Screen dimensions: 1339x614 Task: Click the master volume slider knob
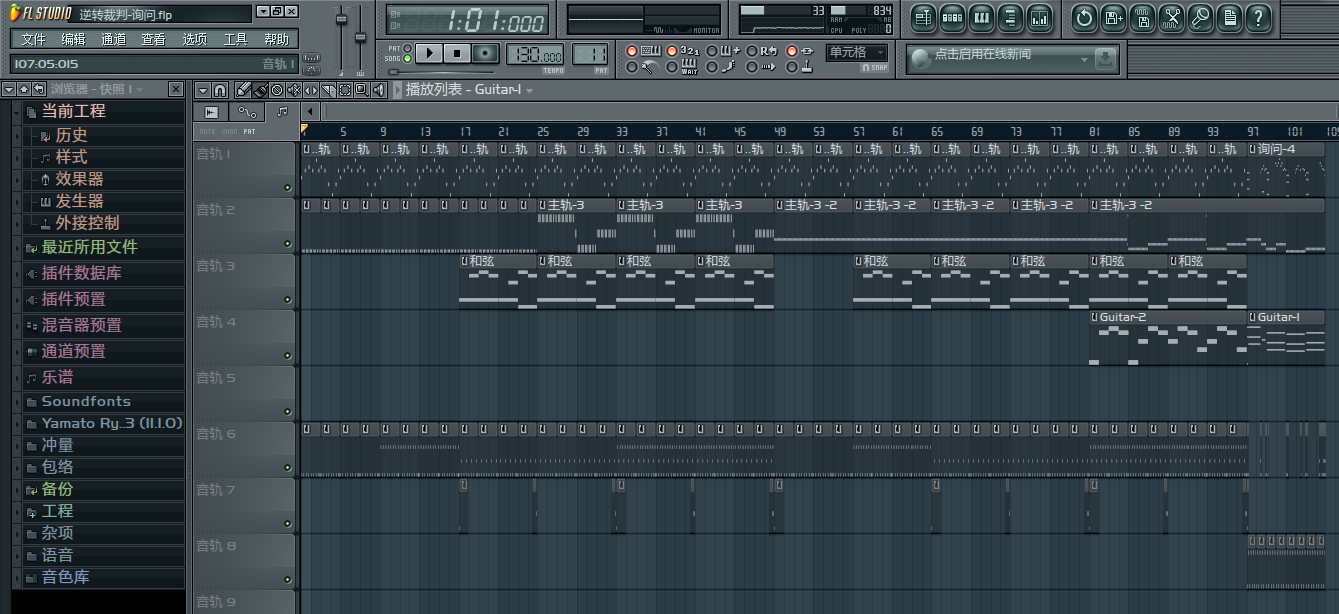coord(341,20)
